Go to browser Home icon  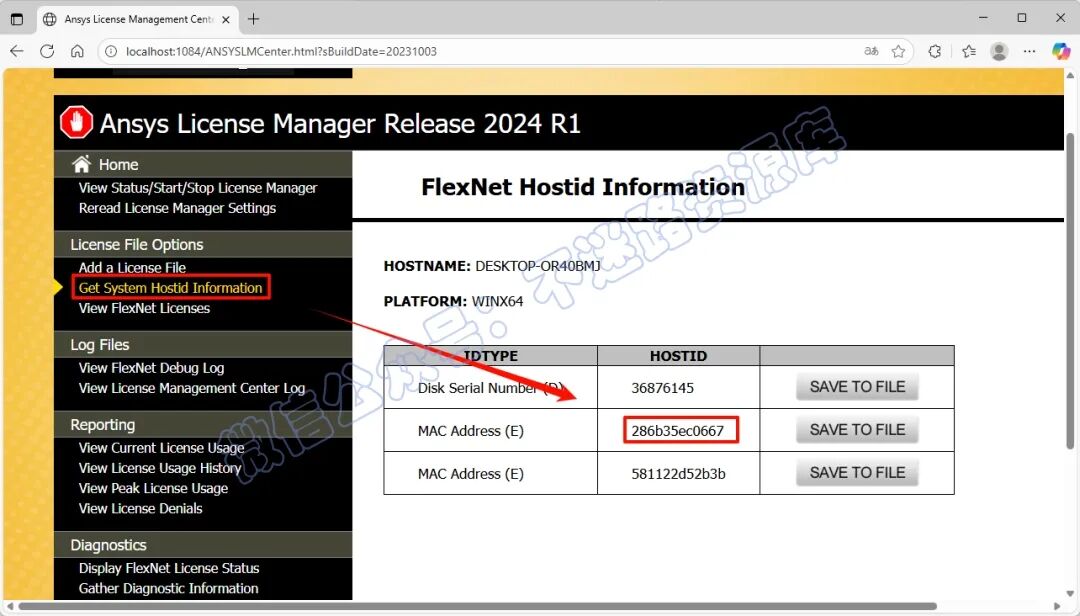tap(77, 51)
